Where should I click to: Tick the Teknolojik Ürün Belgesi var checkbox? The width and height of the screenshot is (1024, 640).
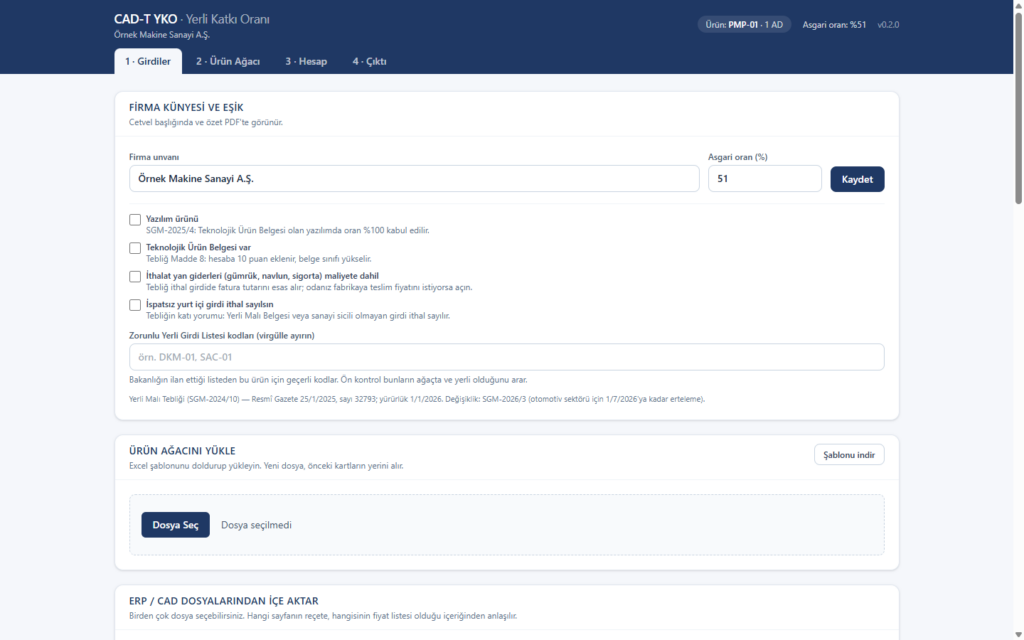tap(135, 248)
